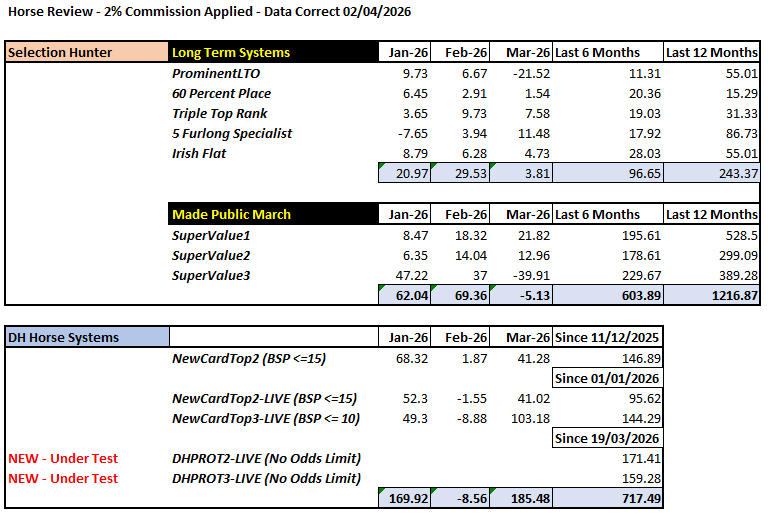Click the DHPROT2-LIVE (No Odds Limit) cell
This screenshot has height=516, width=768.
pos(266,458)
